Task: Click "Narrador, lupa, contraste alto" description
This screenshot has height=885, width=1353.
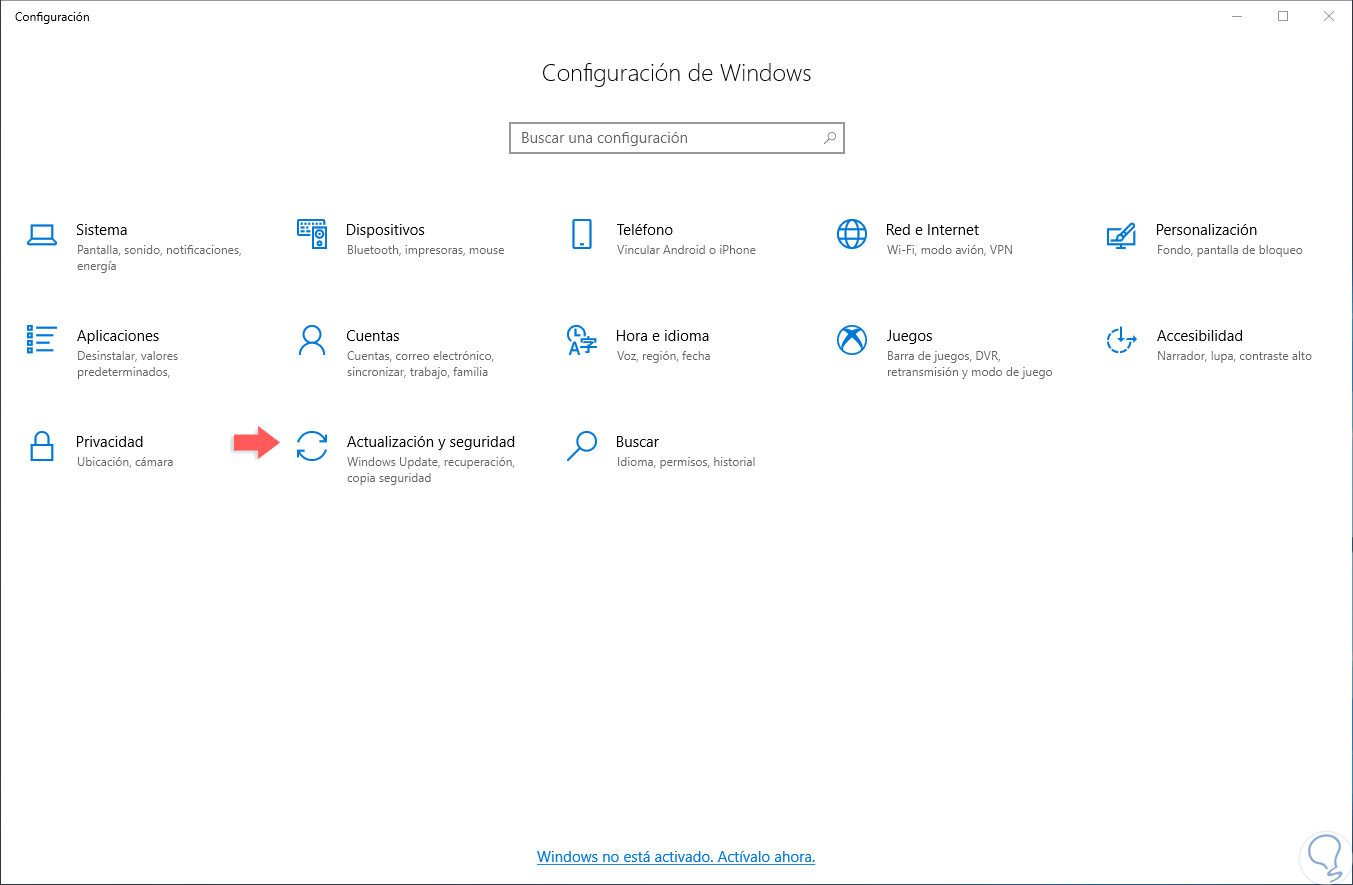Action: pos(1235,356)
